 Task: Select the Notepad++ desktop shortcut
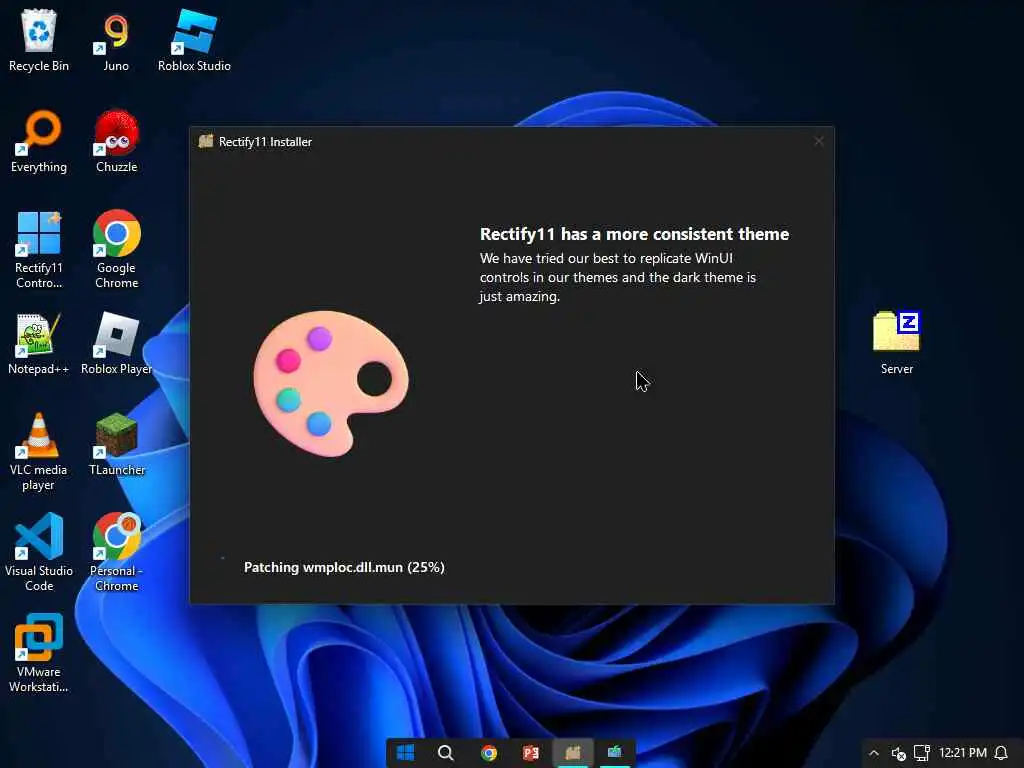[x=39, y=344]
